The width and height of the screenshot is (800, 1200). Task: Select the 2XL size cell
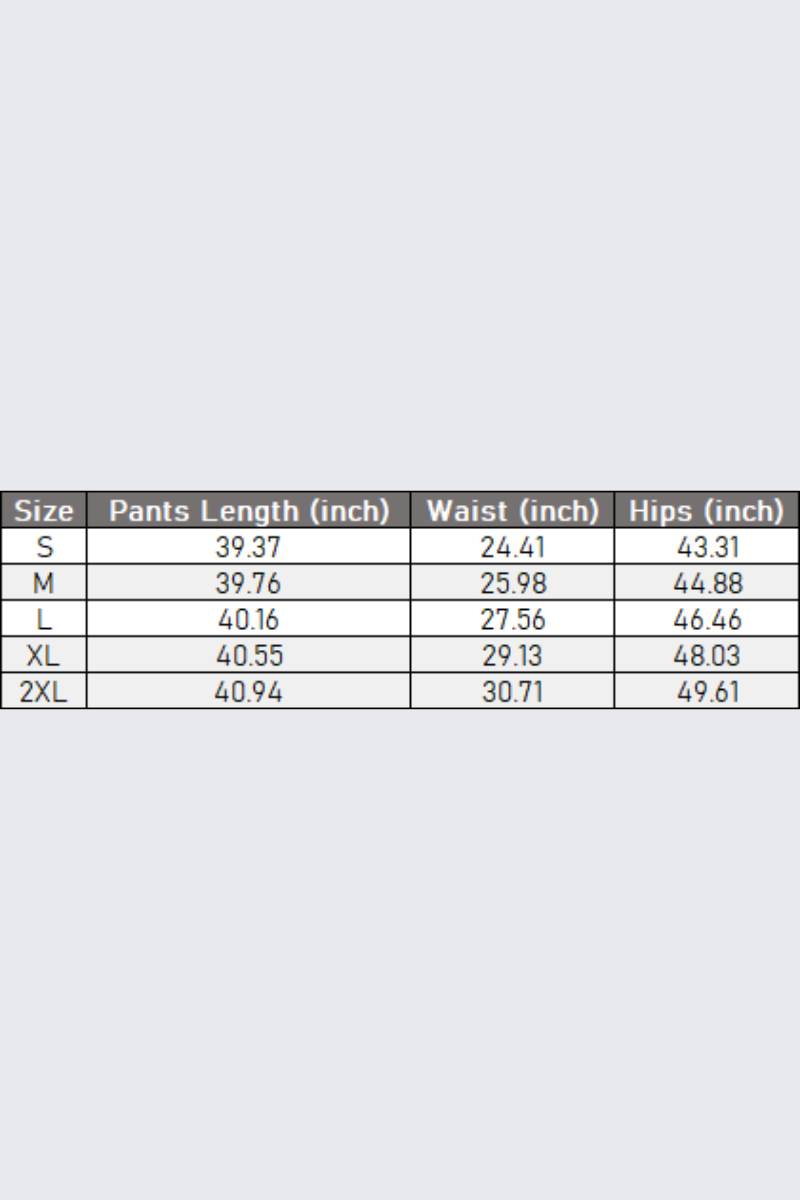point(44,691)
